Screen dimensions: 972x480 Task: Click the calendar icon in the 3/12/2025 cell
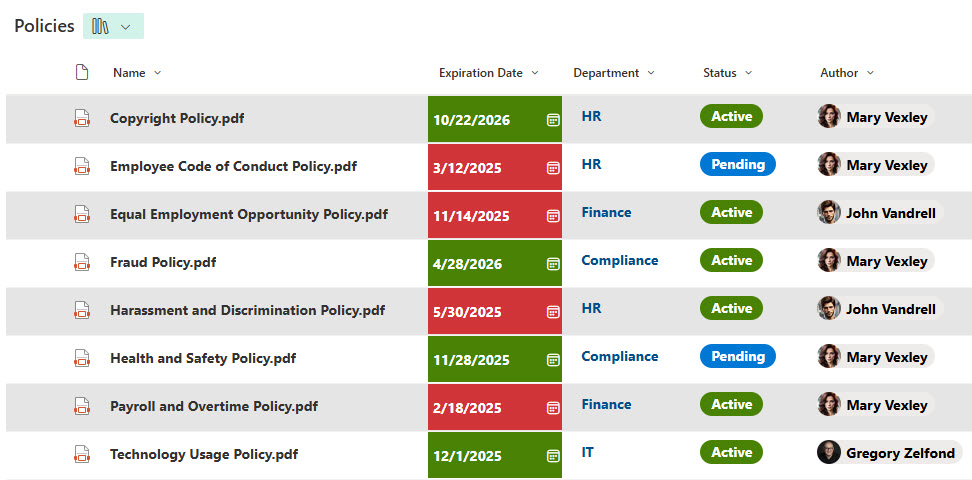point(552,168)
